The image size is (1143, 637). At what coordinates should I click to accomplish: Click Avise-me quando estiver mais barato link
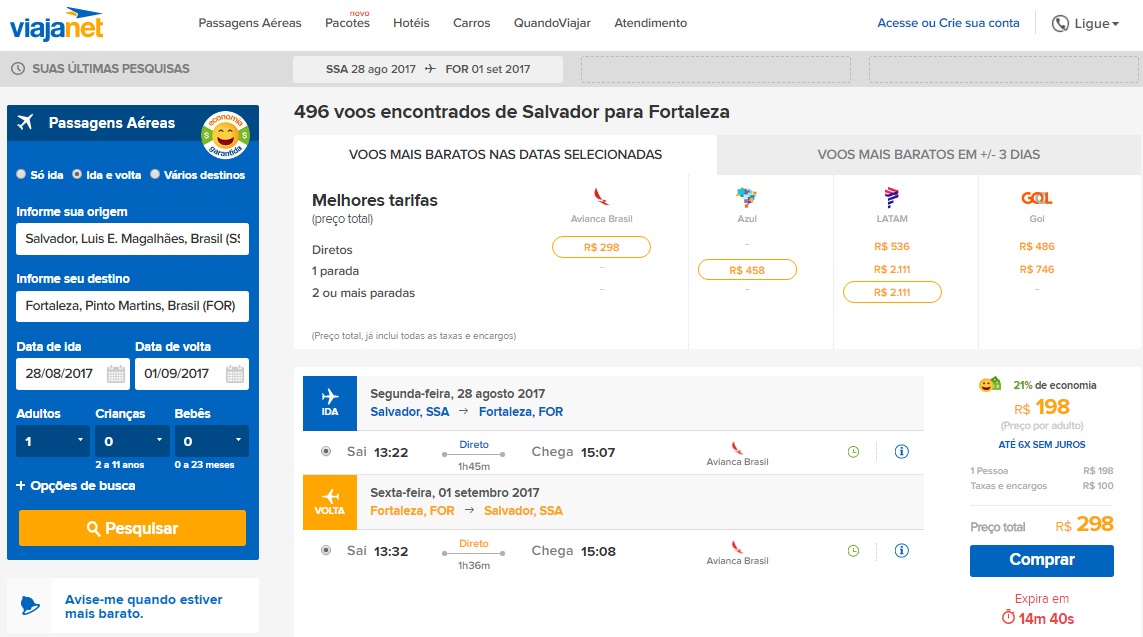(144, 606)
